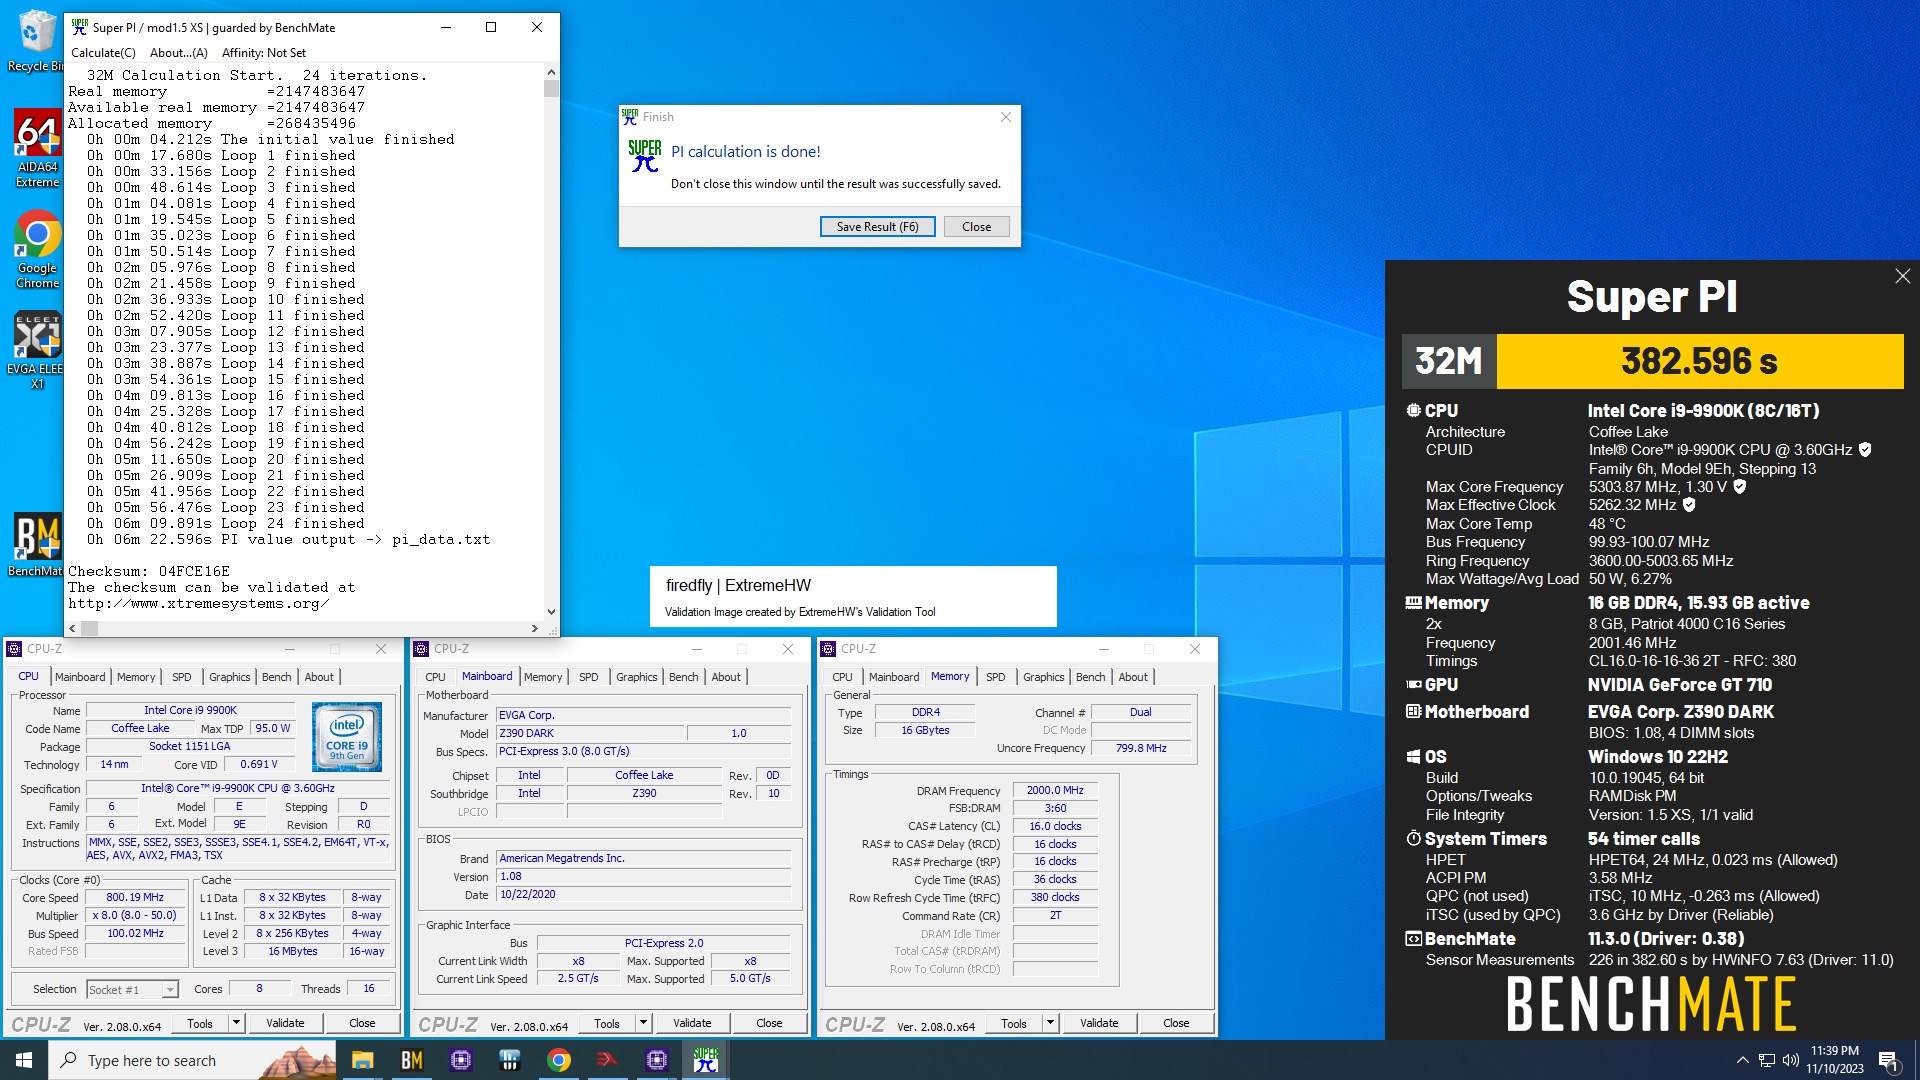Screen dimensions: 1920x1080
Task: Click the Super PI horizontal scrollbar thumb
Action: tap(90, 629)
